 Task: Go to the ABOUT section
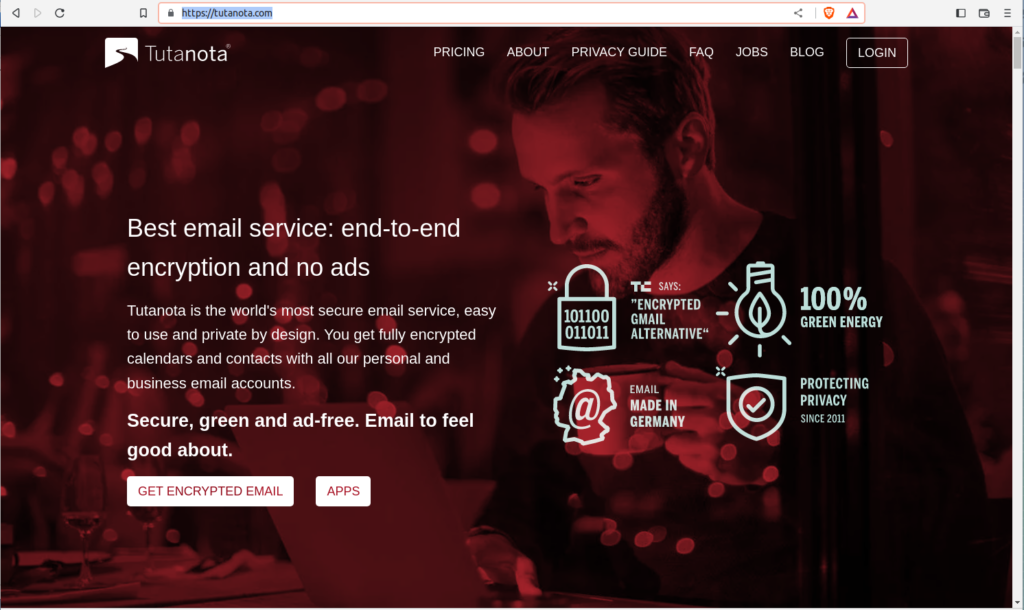[x=528, y=52]
